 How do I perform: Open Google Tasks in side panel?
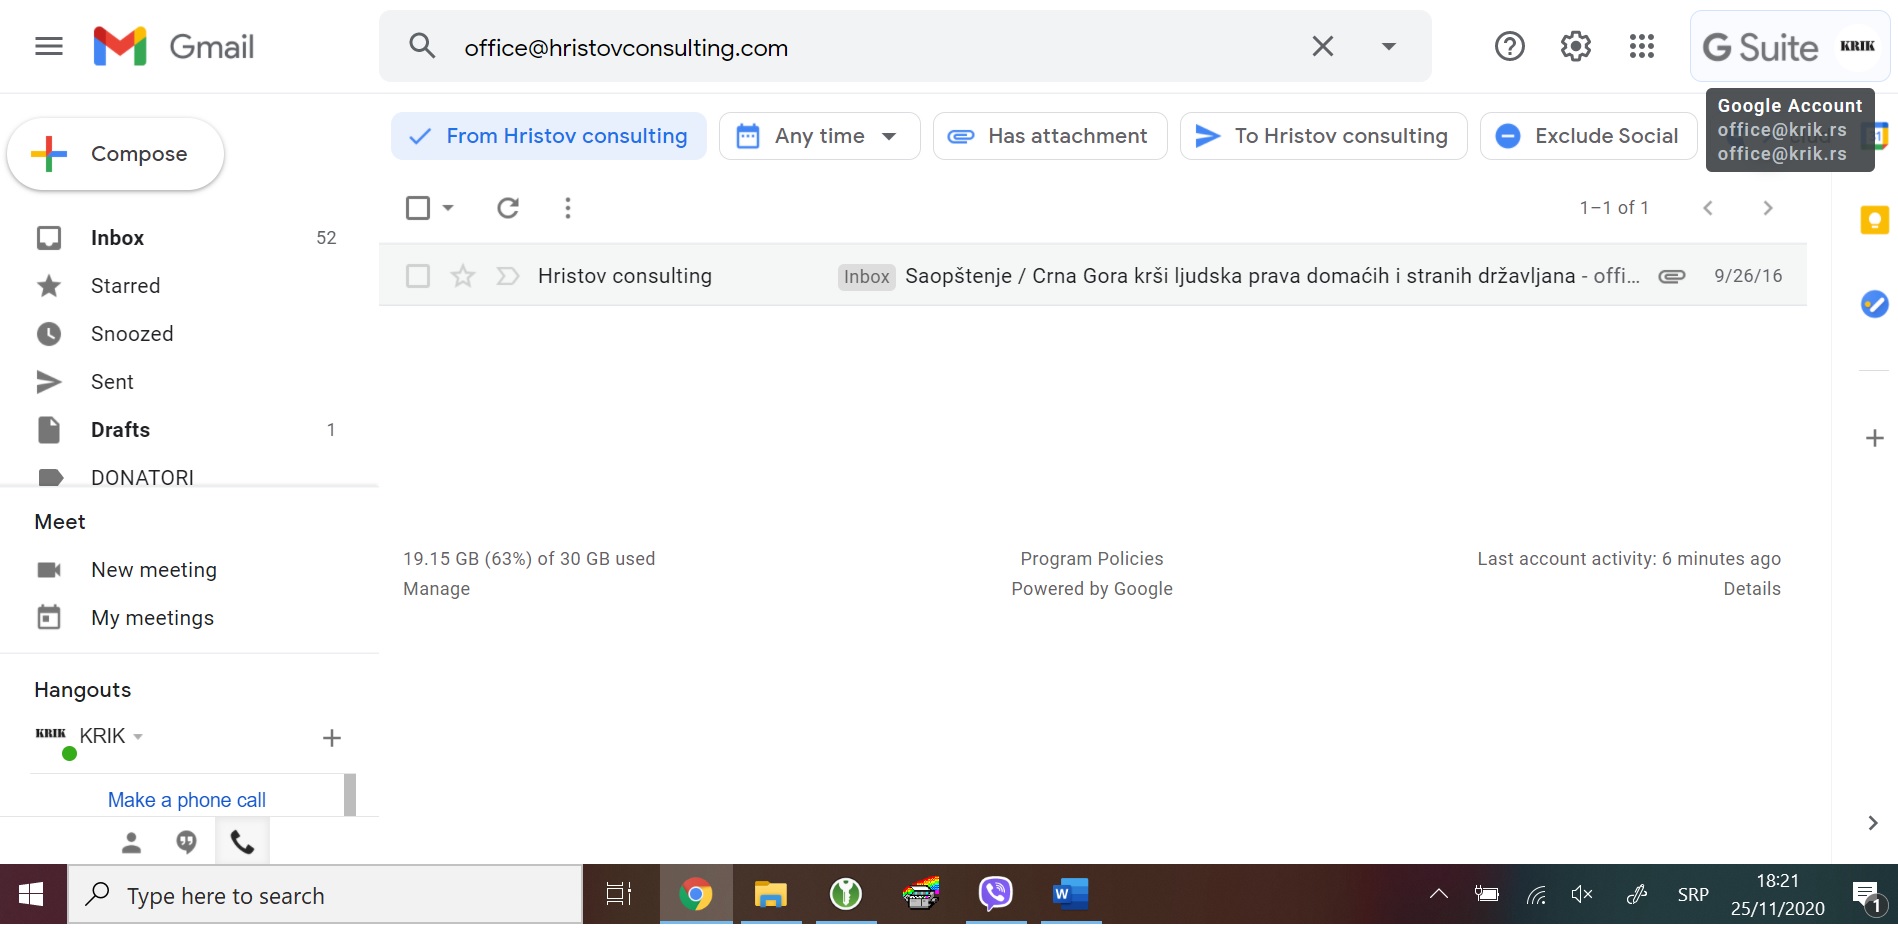(x=1874, y=304)
